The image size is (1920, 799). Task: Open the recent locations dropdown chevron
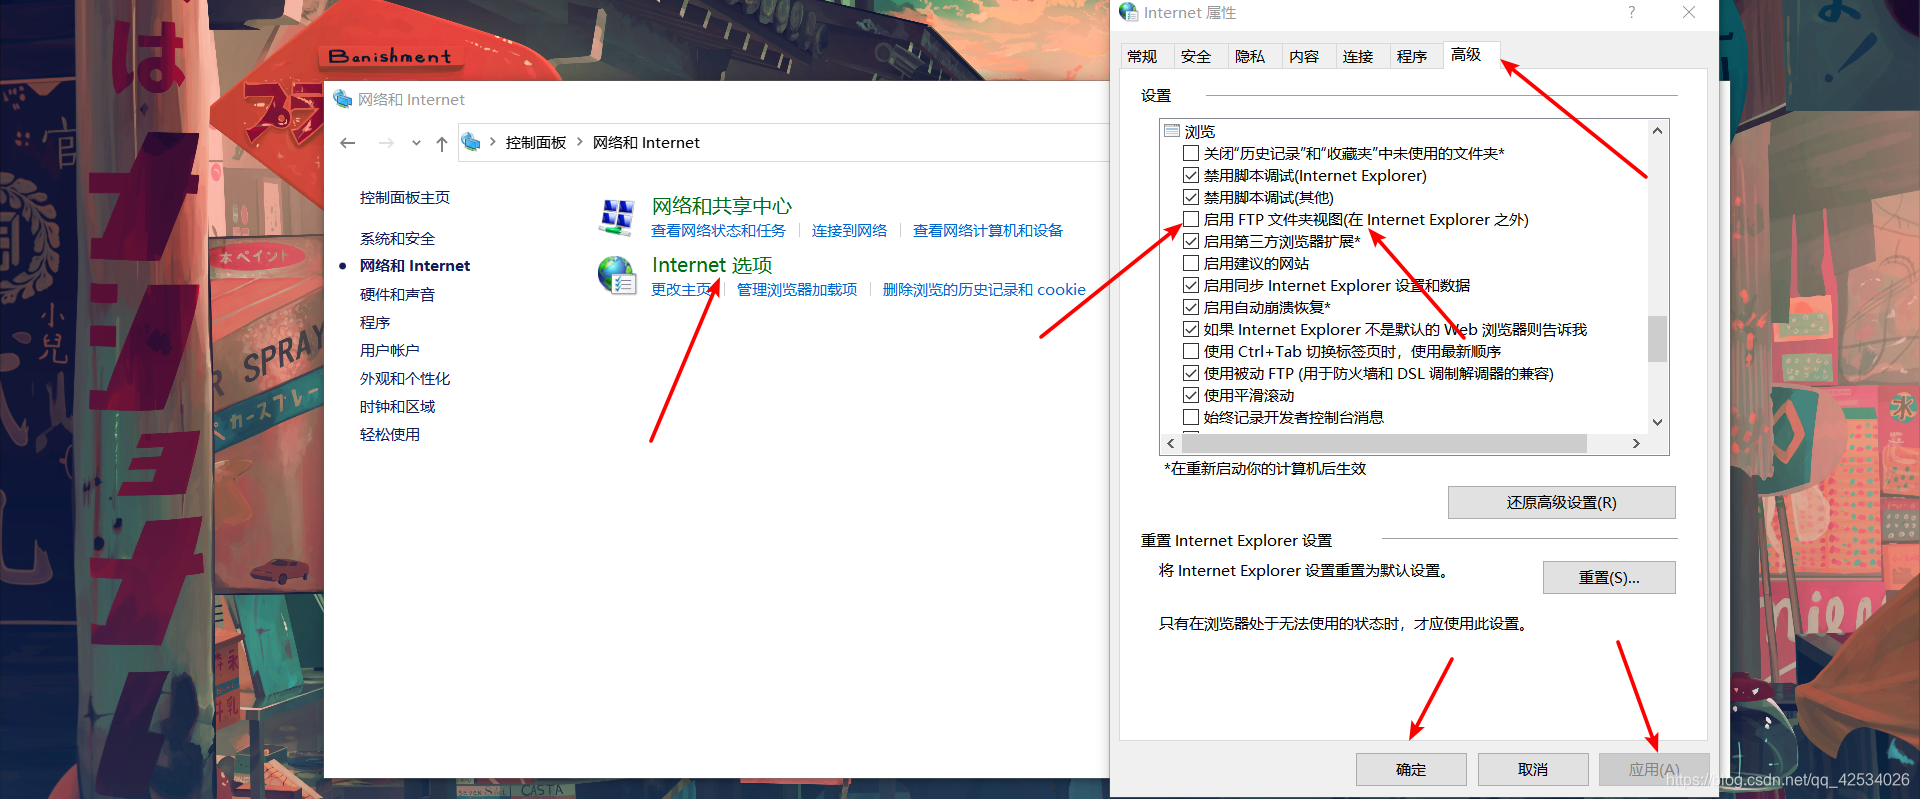(416, 143)
